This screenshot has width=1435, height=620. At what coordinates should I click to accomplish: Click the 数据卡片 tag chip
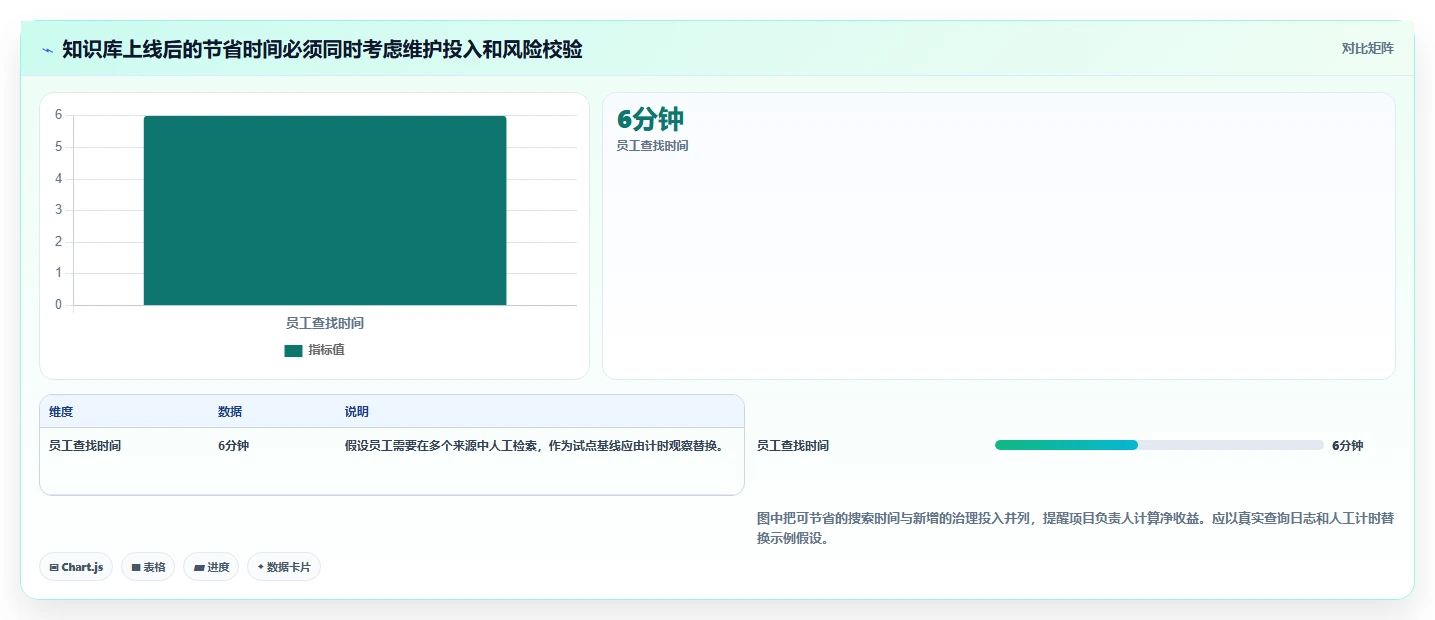pyautogui.click(x=284, y=567)
